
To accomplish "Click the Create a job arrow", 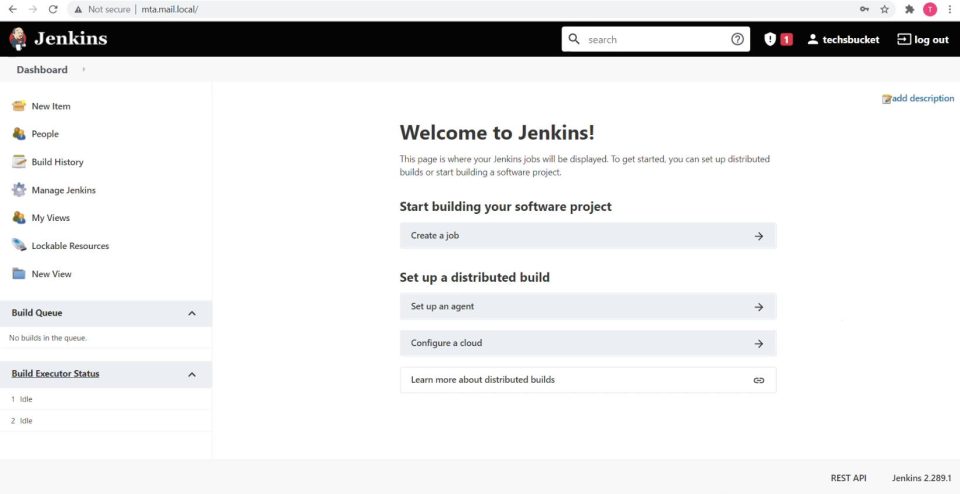I will (x=759, y=236).
